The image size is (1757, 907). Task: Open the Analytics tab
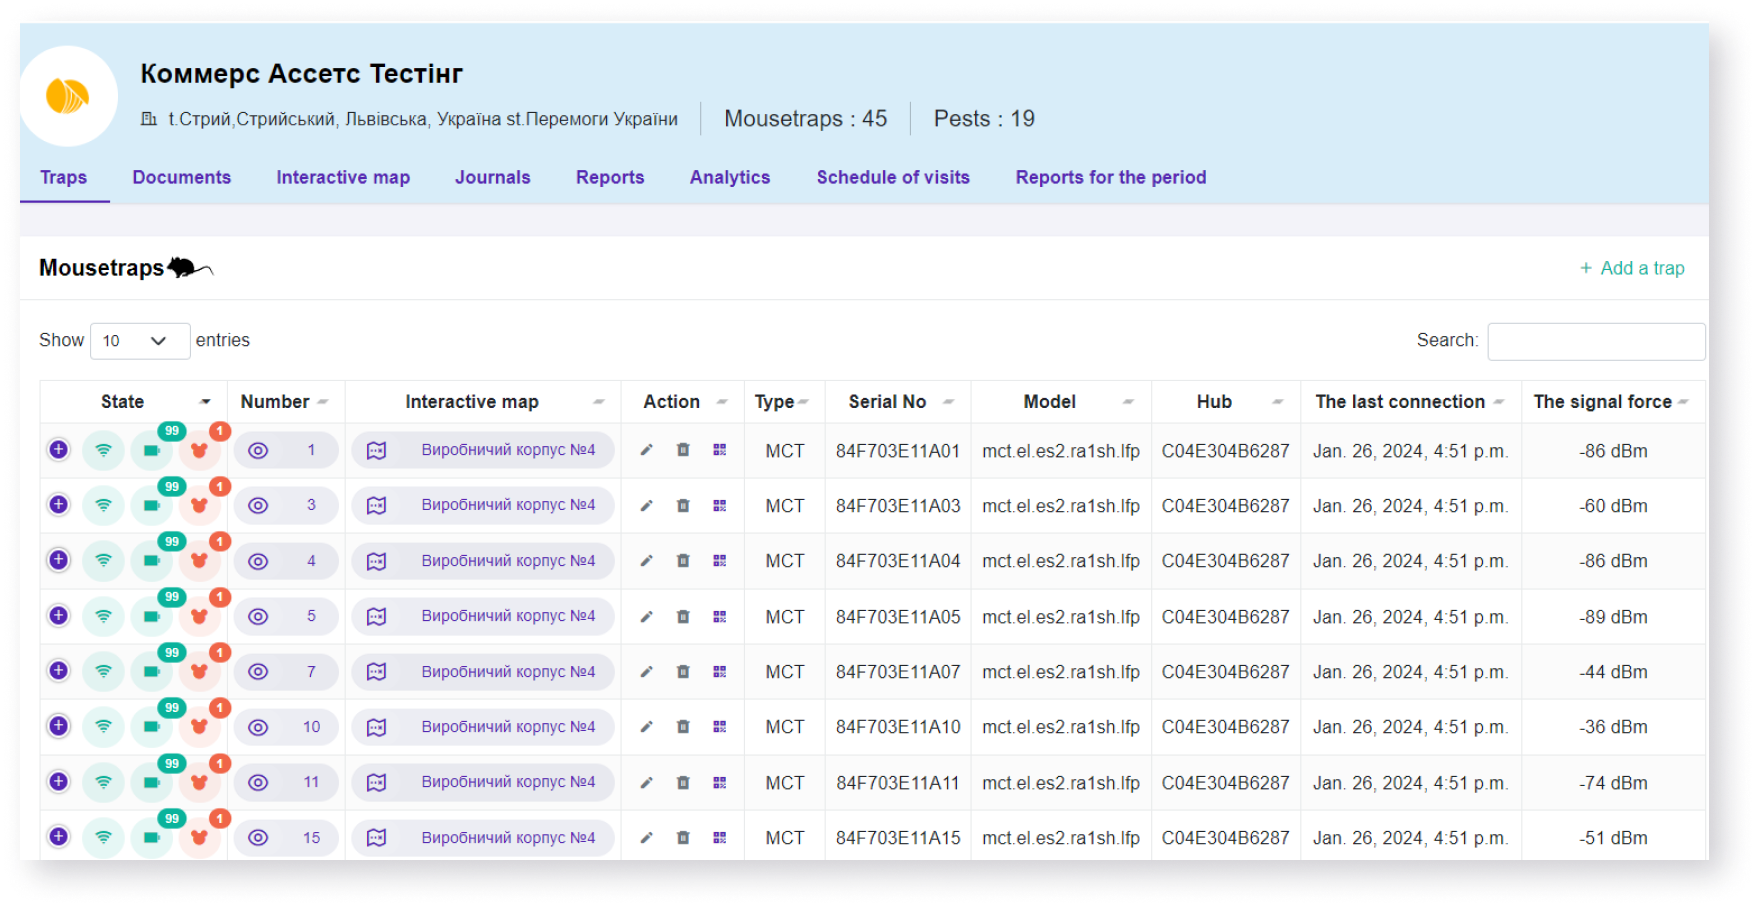click(x=729, y=177)
